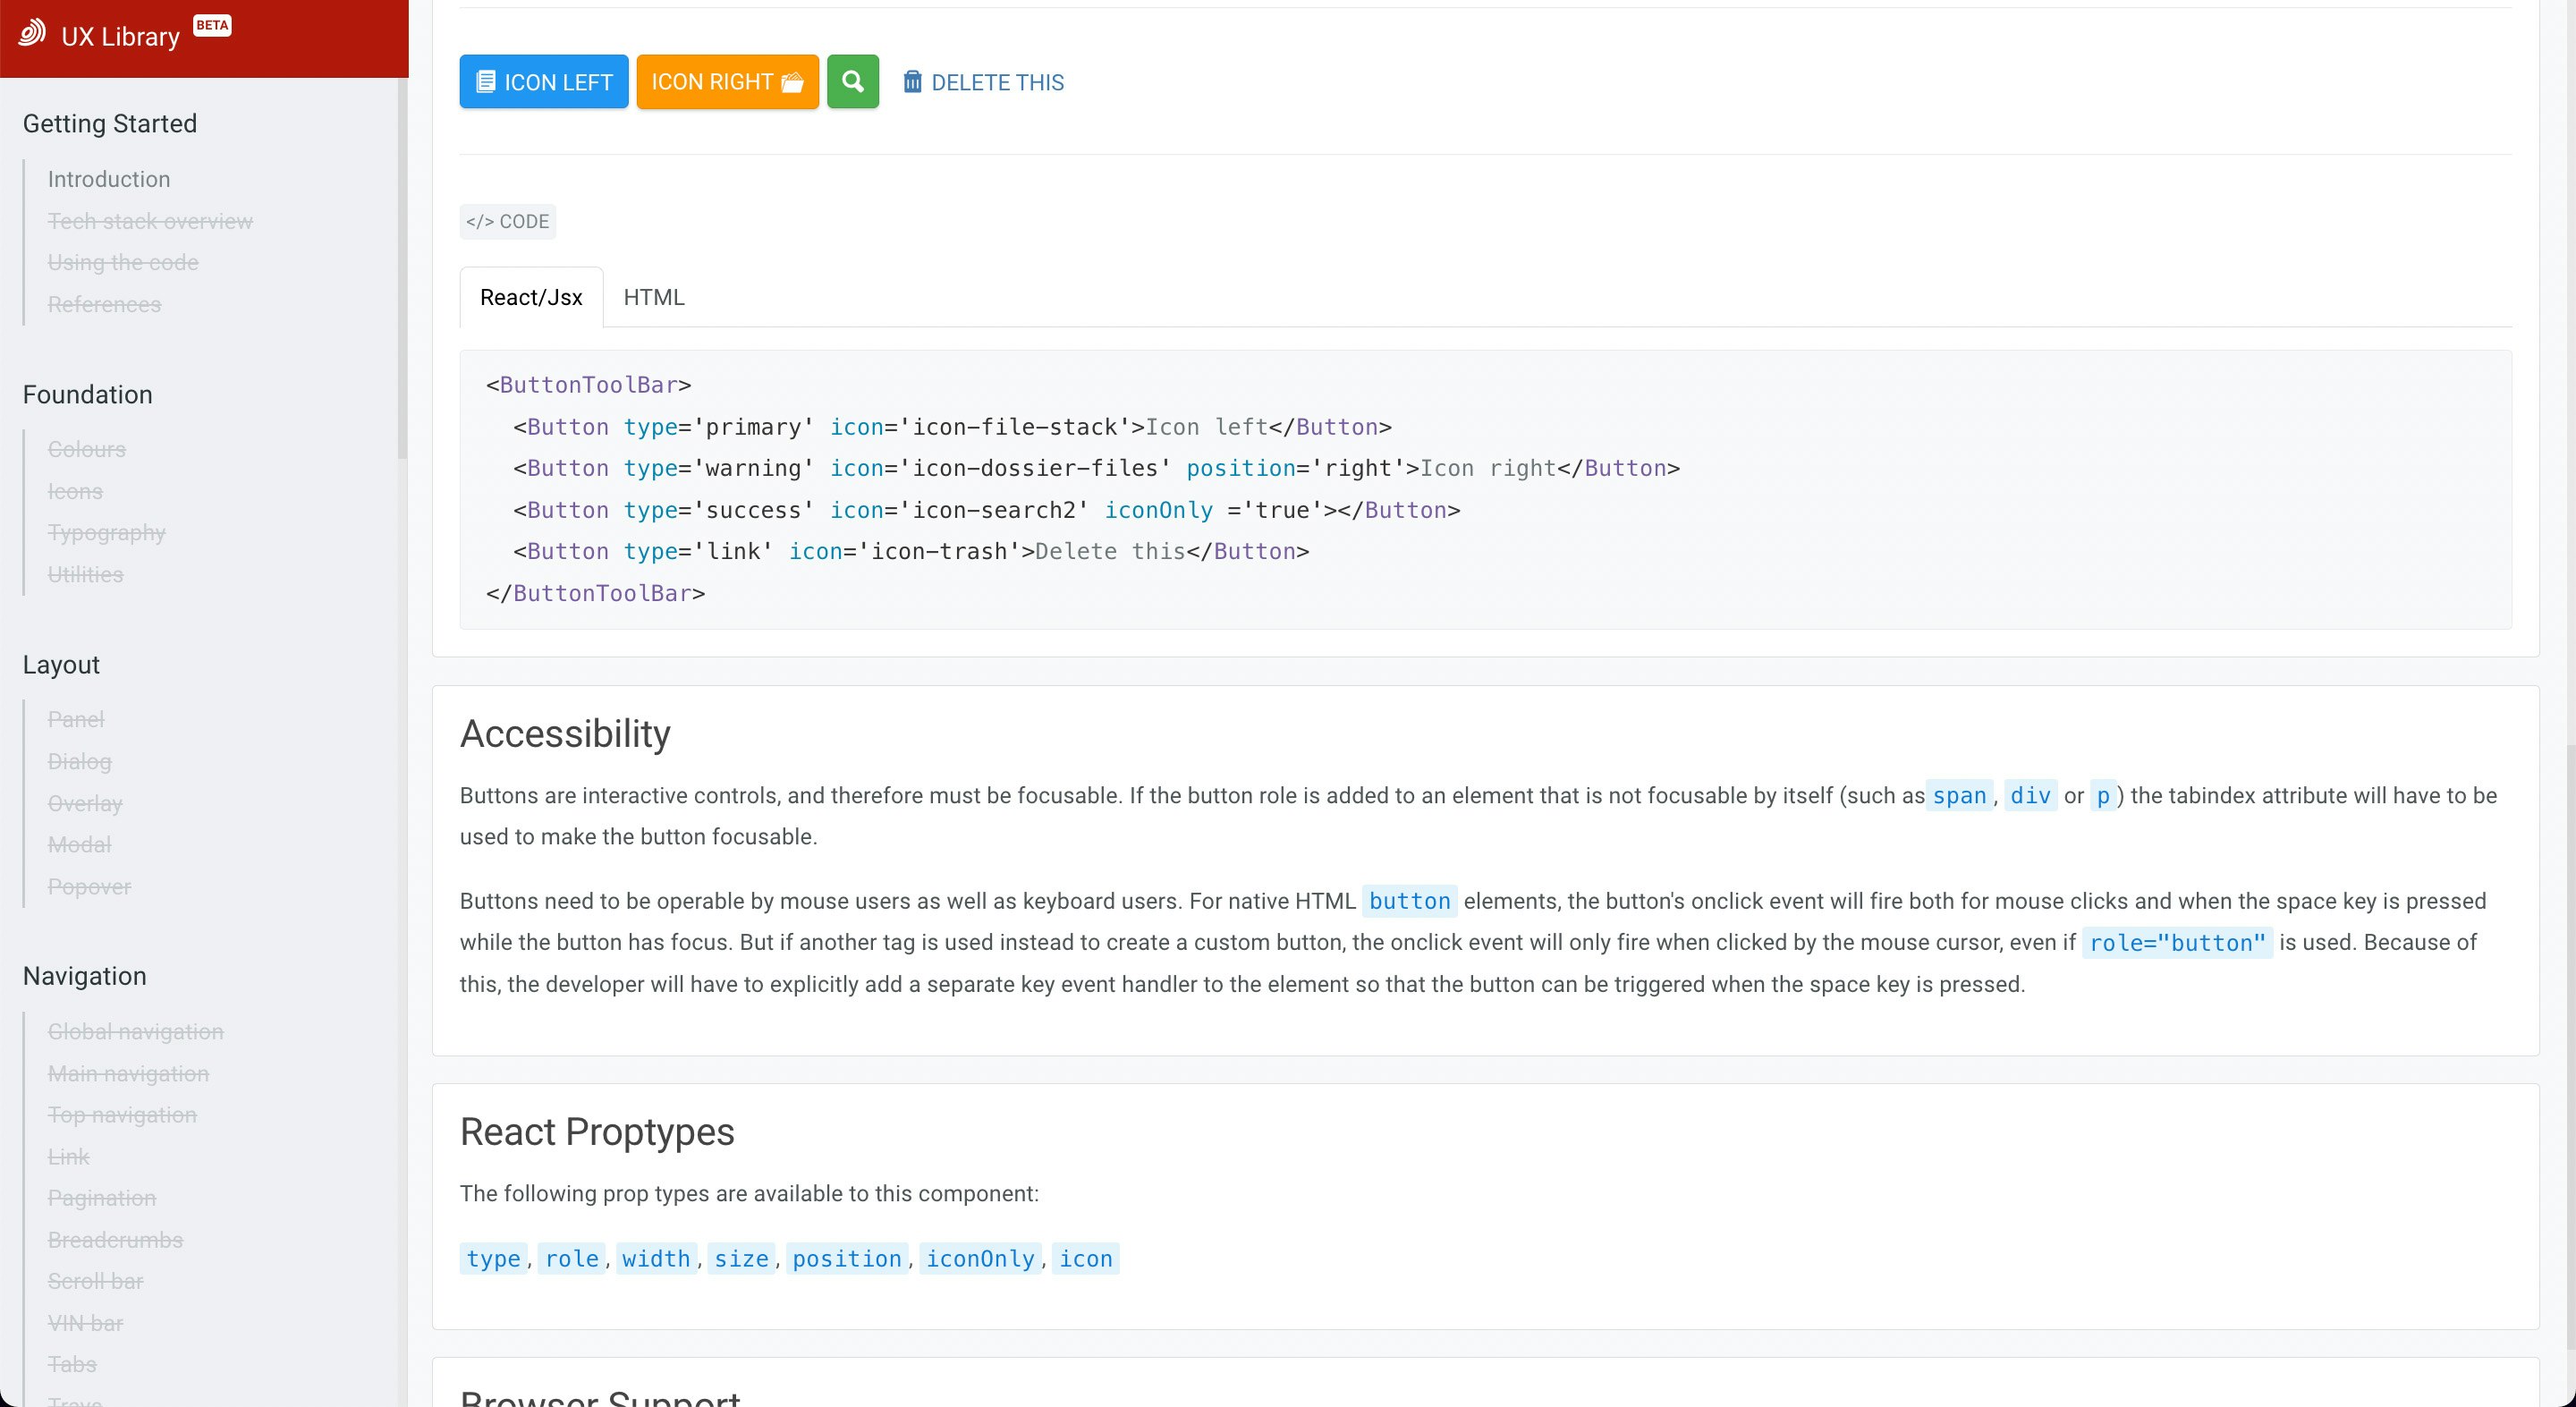Image resolution: width=2576 pixels, height=1407 pixels.
Task: Click the document icon inside ICON LEFT button
Action: pyautogui.click(x=487, y=82)
